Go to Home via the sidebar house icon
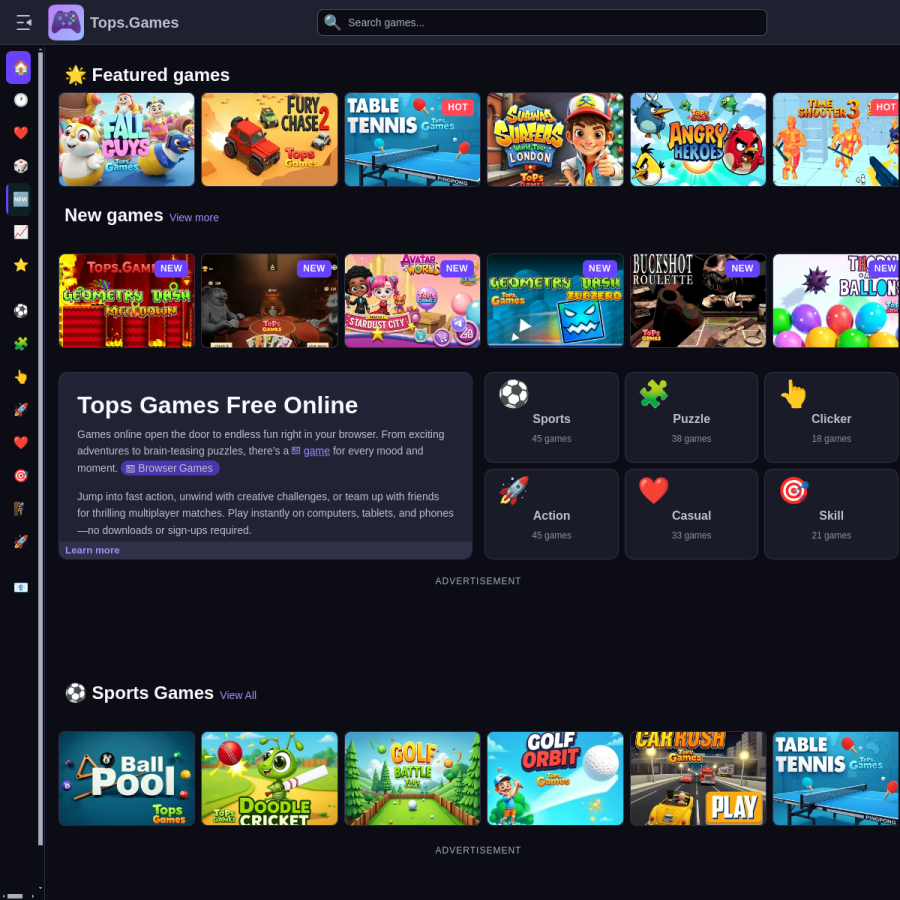Viewport: 900px width, 900px height. pyautogui.click(x=18, y=67)
